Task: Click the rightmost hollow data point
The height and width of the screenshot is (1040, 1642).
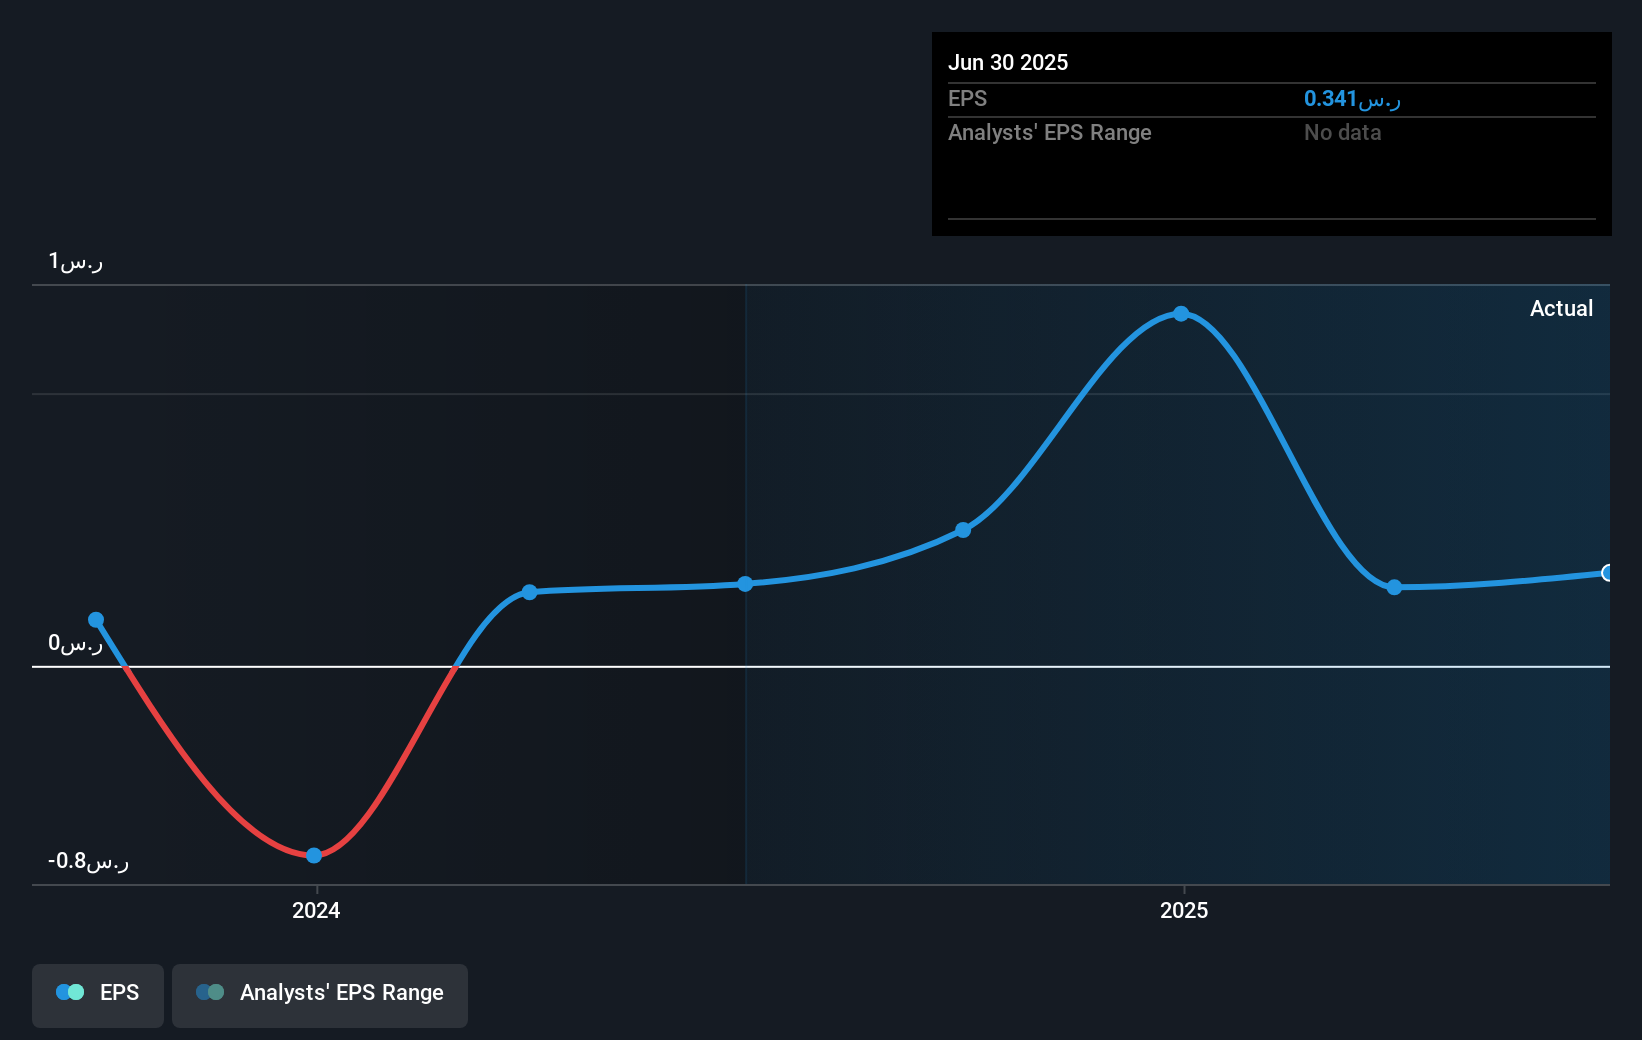Action: [x=1607, y=574]
